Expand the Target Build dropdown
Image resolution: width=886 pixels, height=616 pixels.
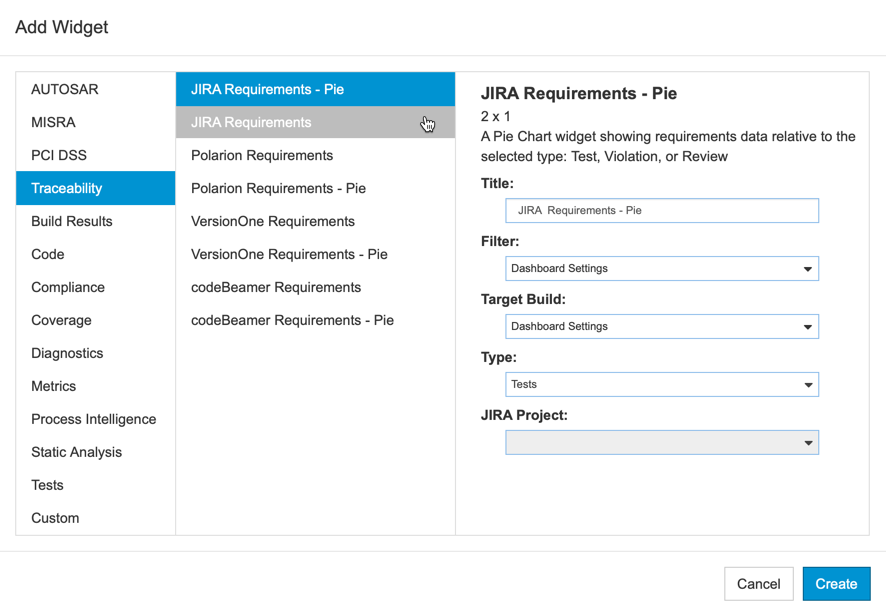tap(662, 327)
